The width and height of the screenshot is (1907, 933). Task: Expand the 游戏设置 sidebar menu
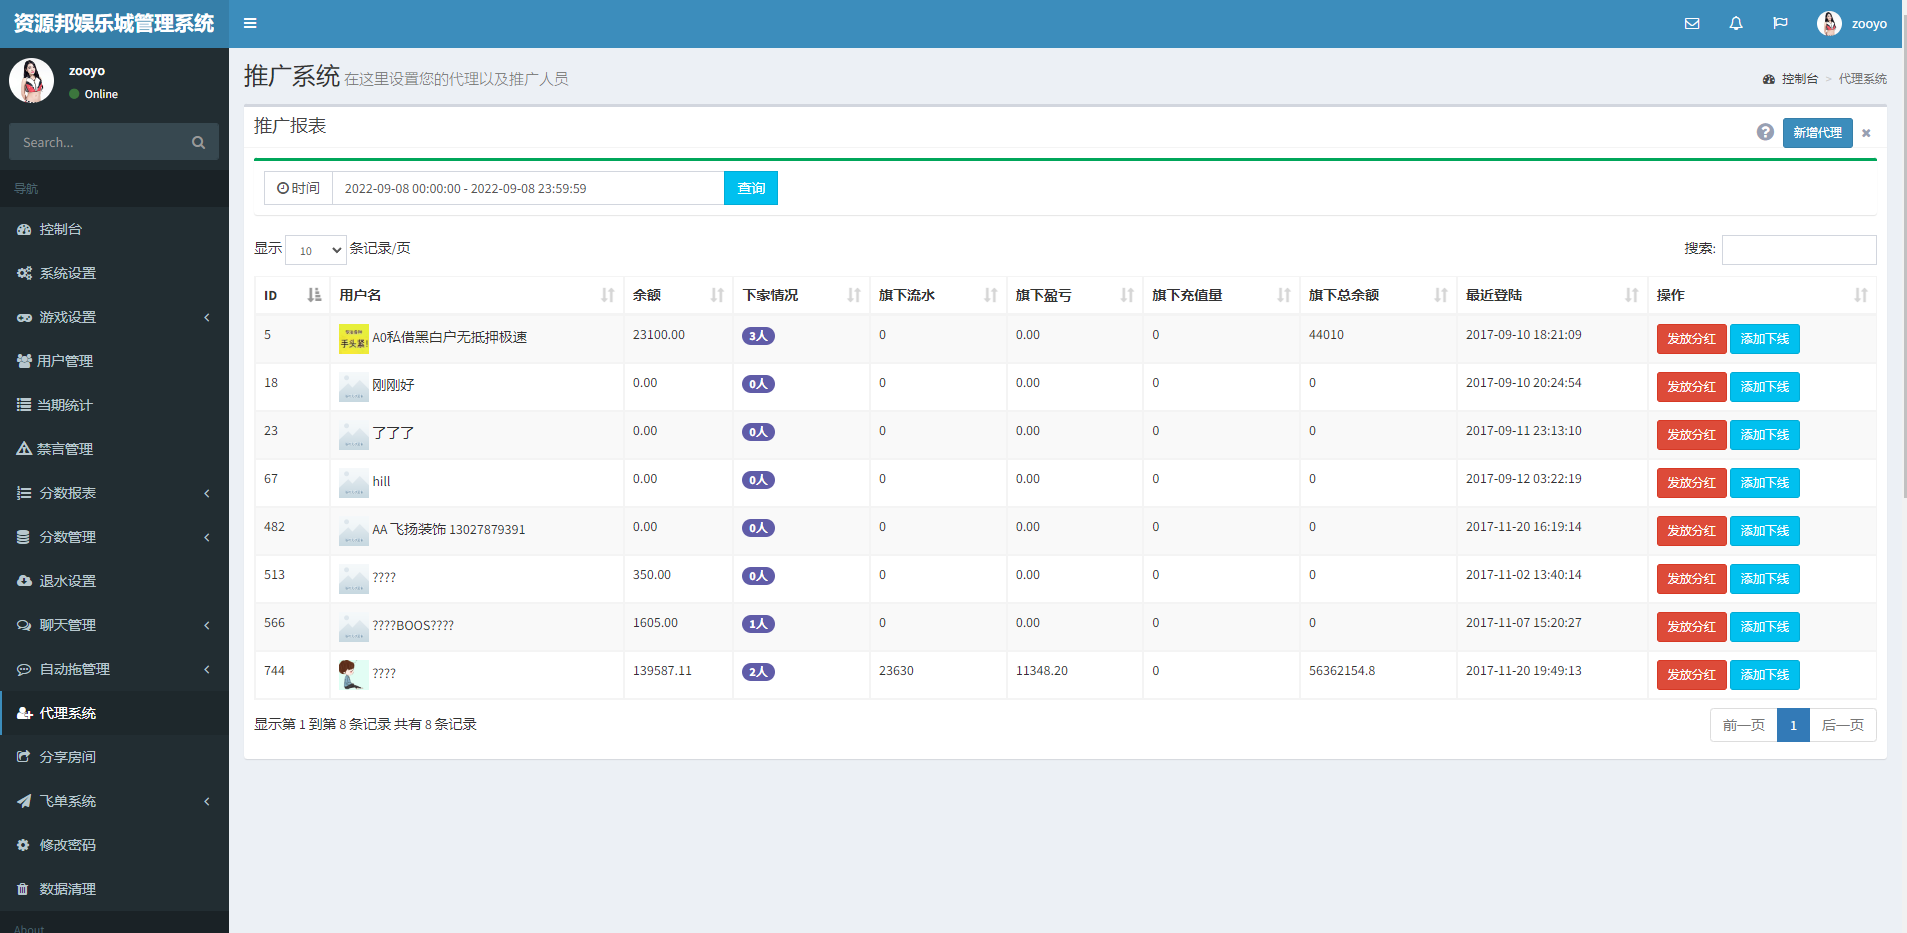coord(114,317)
